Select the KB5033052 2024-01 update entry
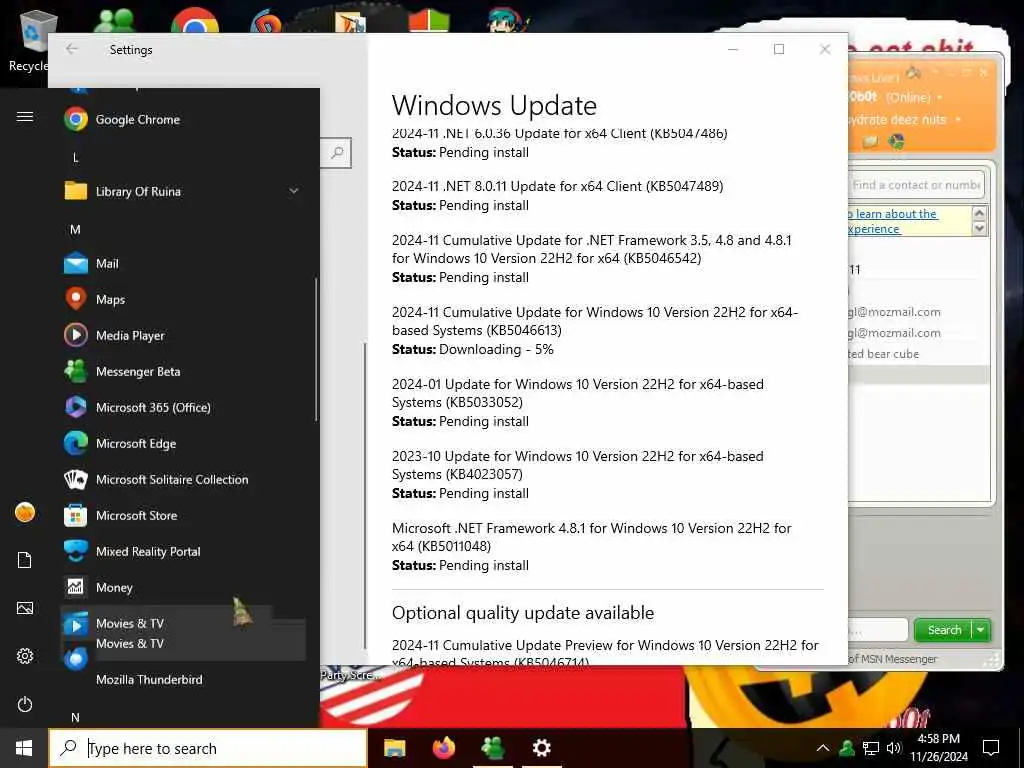Screen dimensions: 1024x768 point(578,402)
